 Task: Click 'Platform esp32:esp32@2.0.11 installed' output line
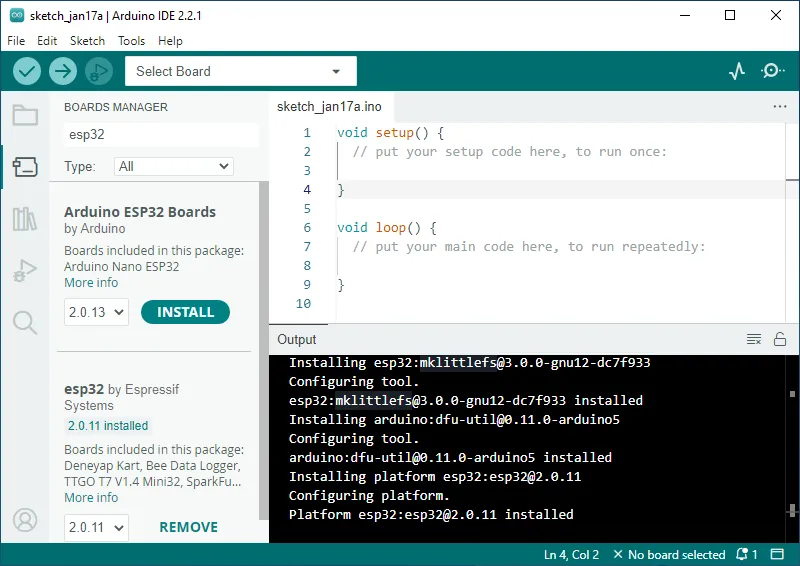pyautogui.click(x=431, y=514)
